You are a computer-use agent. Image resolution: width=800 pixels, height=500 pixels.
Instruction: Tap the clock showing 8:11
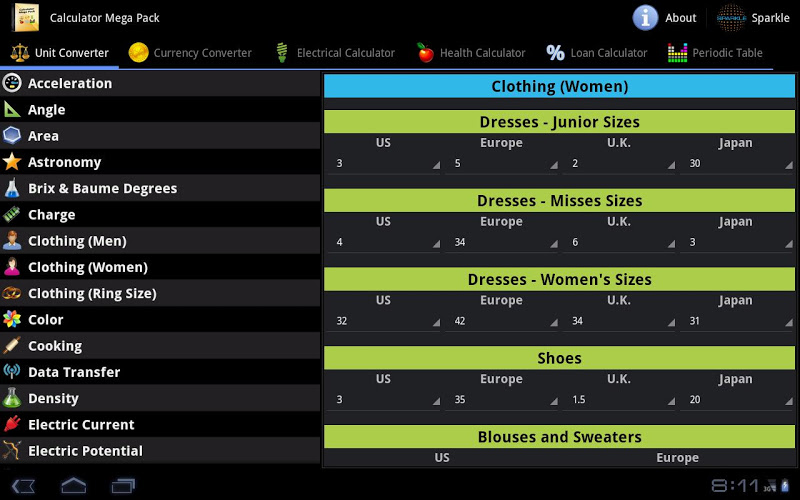coord(735,485)
